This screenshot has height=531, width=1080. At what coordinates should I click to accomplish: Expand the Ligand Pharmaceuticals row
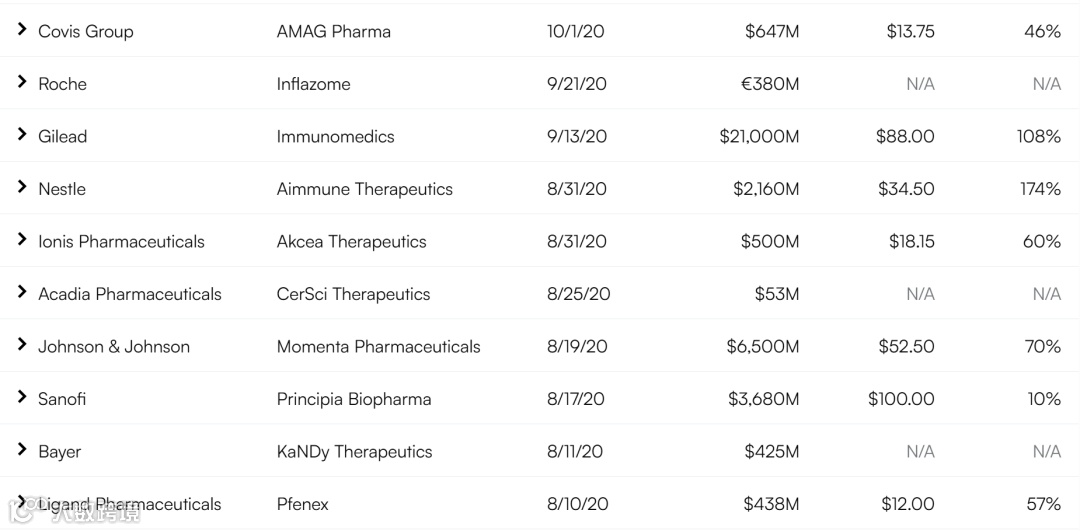click(21, 503)
